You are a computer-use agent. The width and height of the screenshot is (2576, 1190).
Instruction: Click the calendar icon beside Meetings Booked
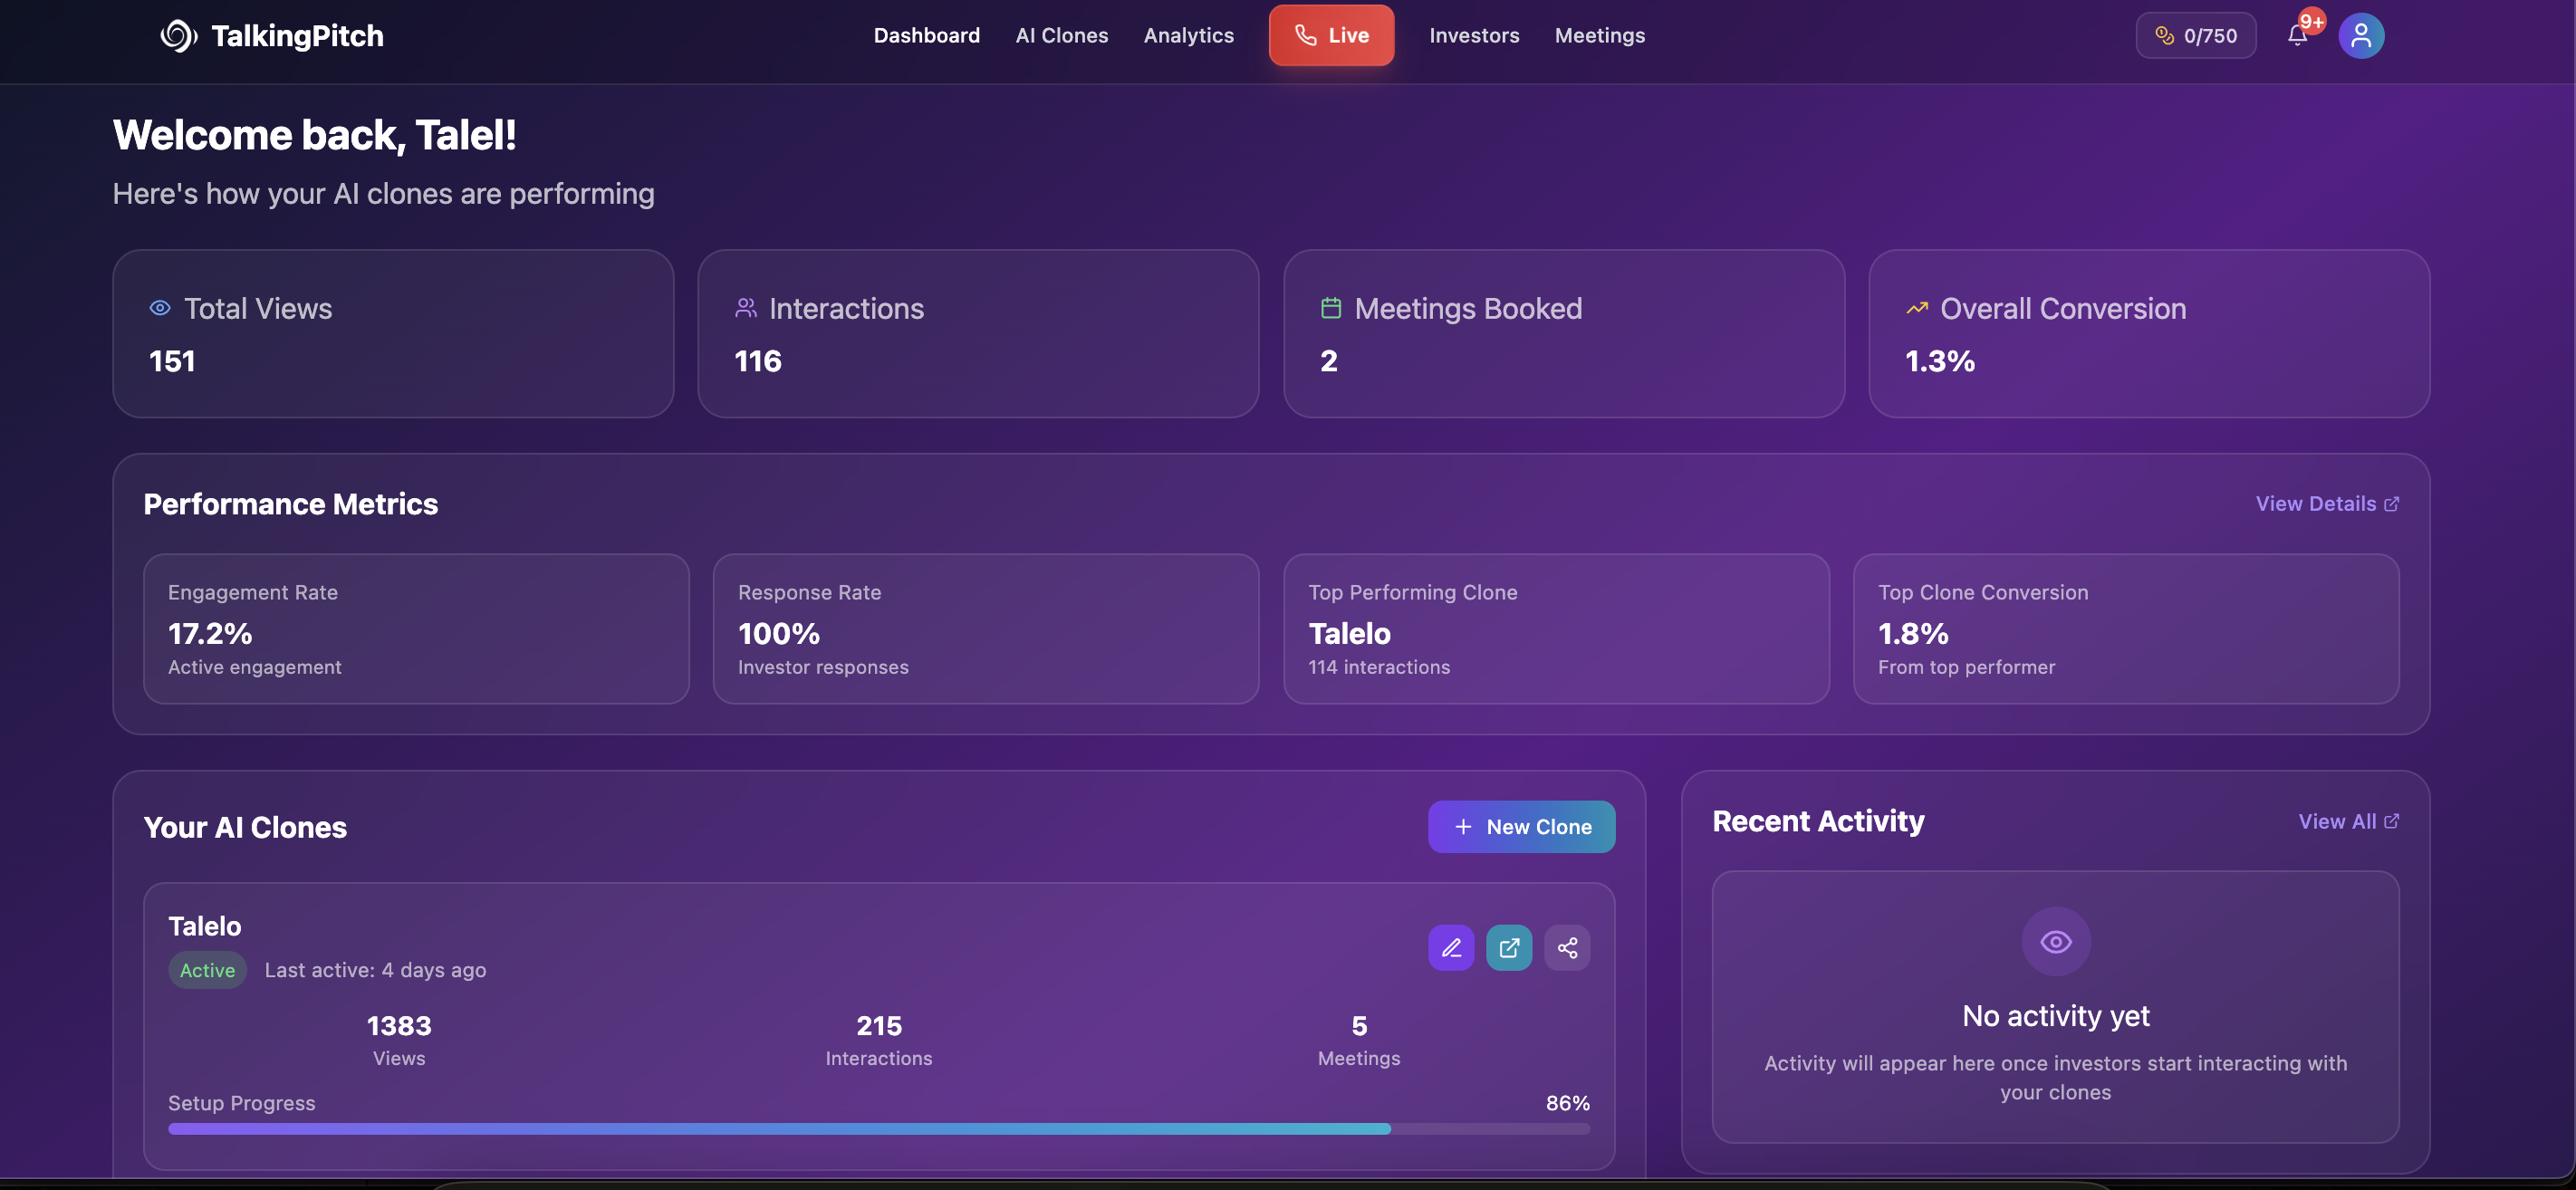click(1331, 308)
